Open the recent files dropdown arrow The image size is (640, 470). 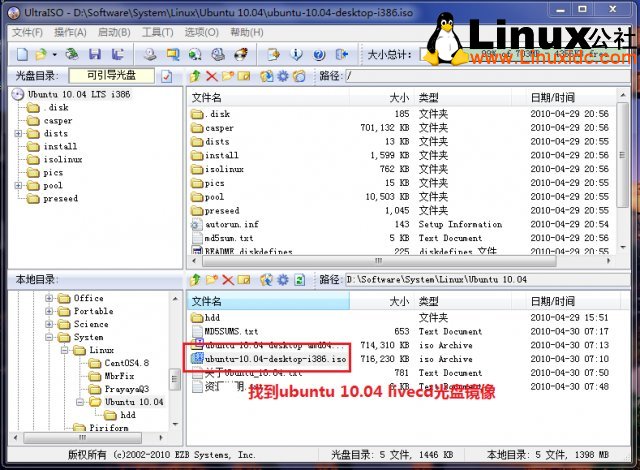click(54, 54)
